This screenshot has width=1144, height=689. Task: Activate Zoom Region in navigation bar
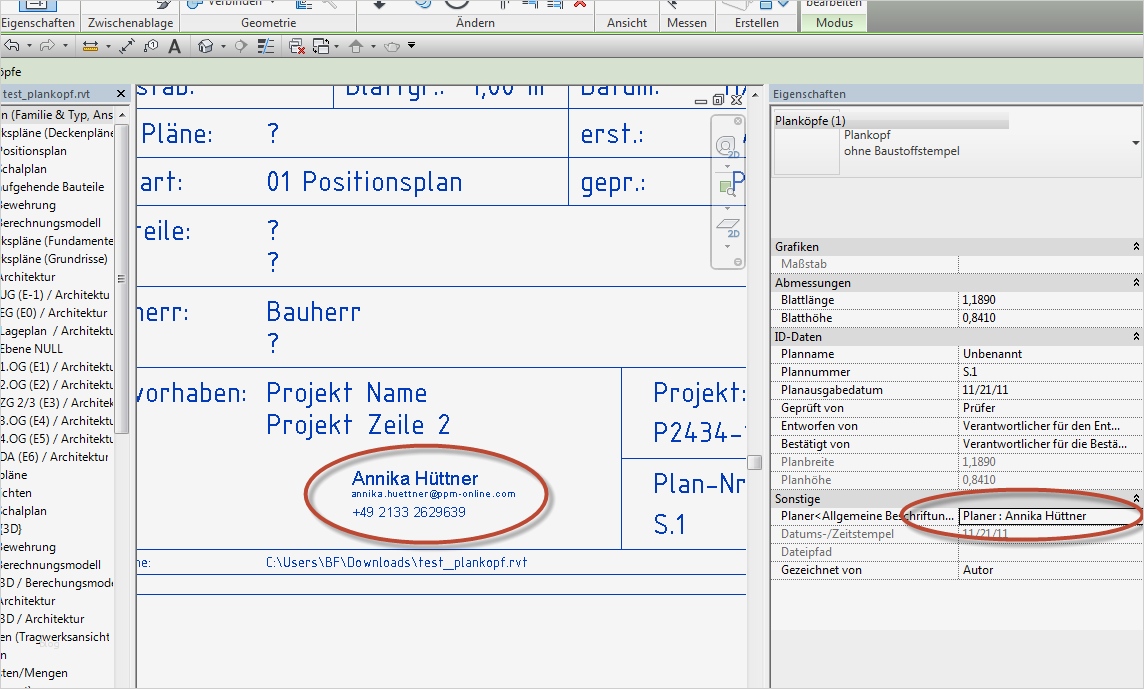(x=727, y=188)
